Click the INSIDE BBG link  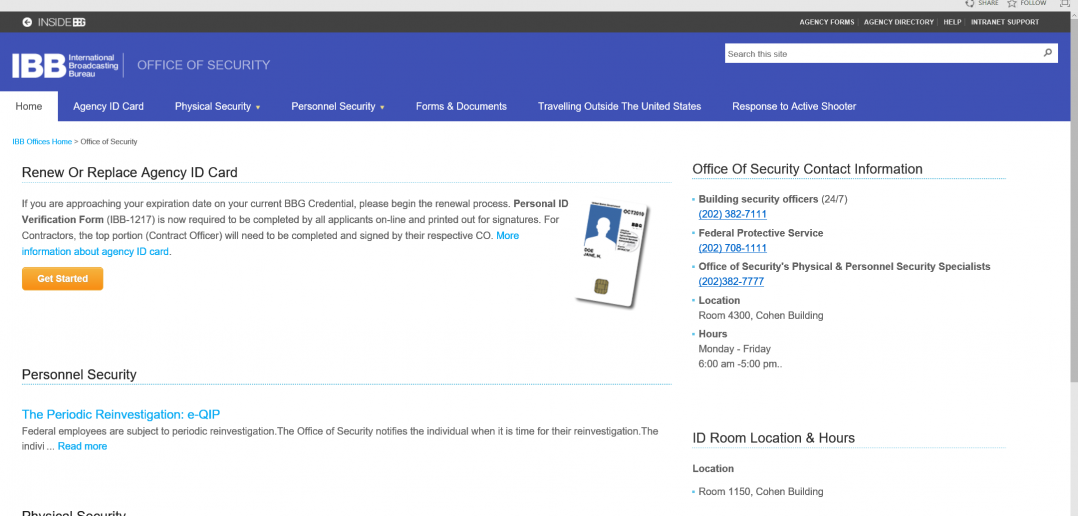(x=62, y=22)
